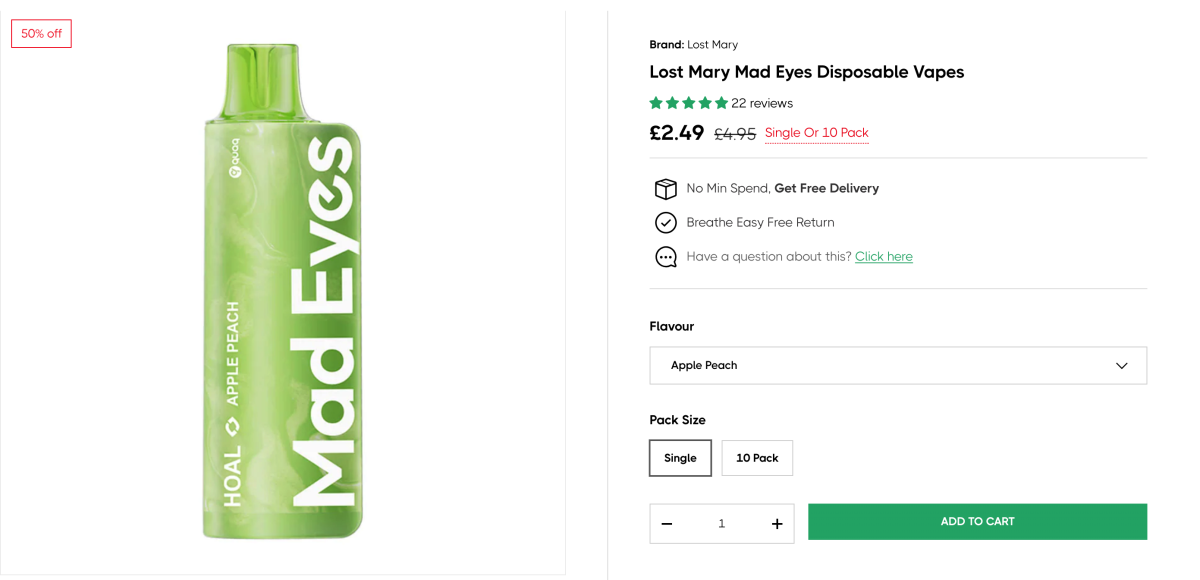Viewport: 1200px width, 580px height.
Task: Click the Single Or 10 Pack link
Action: (816, 133)
